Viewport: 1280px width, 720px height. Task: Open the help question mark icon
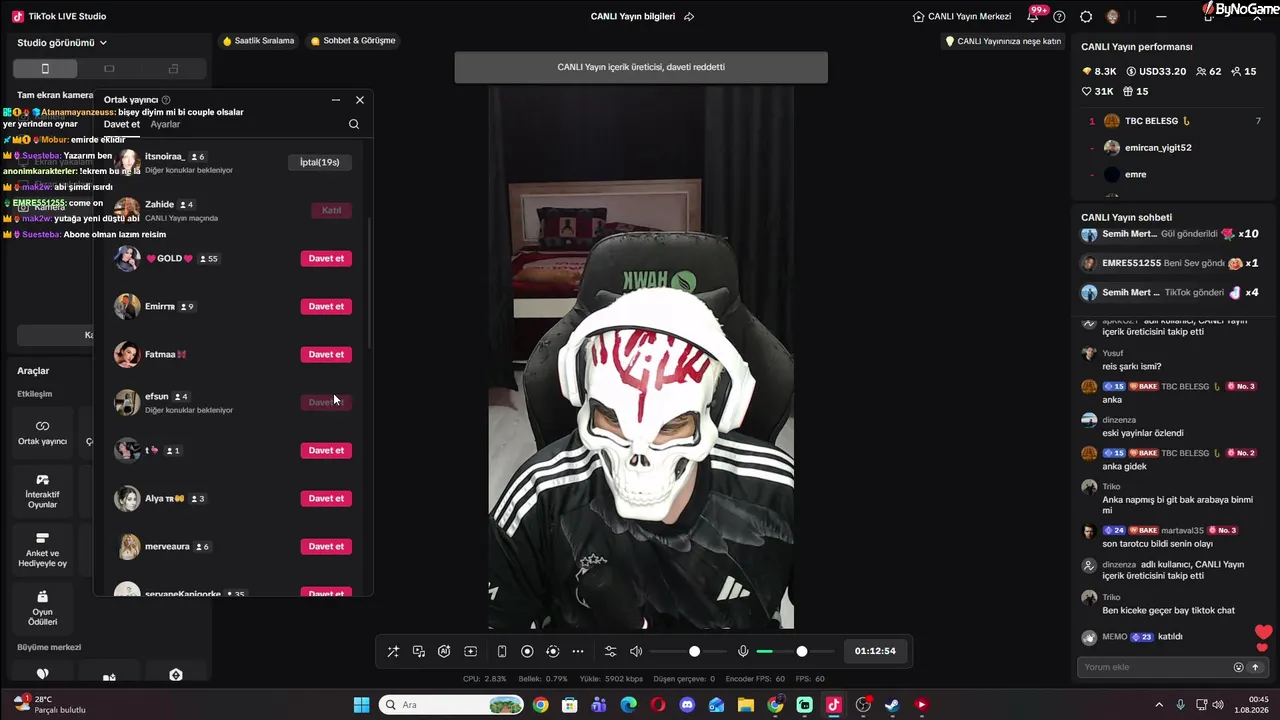pyautogui.click(x=1059, y=16)
